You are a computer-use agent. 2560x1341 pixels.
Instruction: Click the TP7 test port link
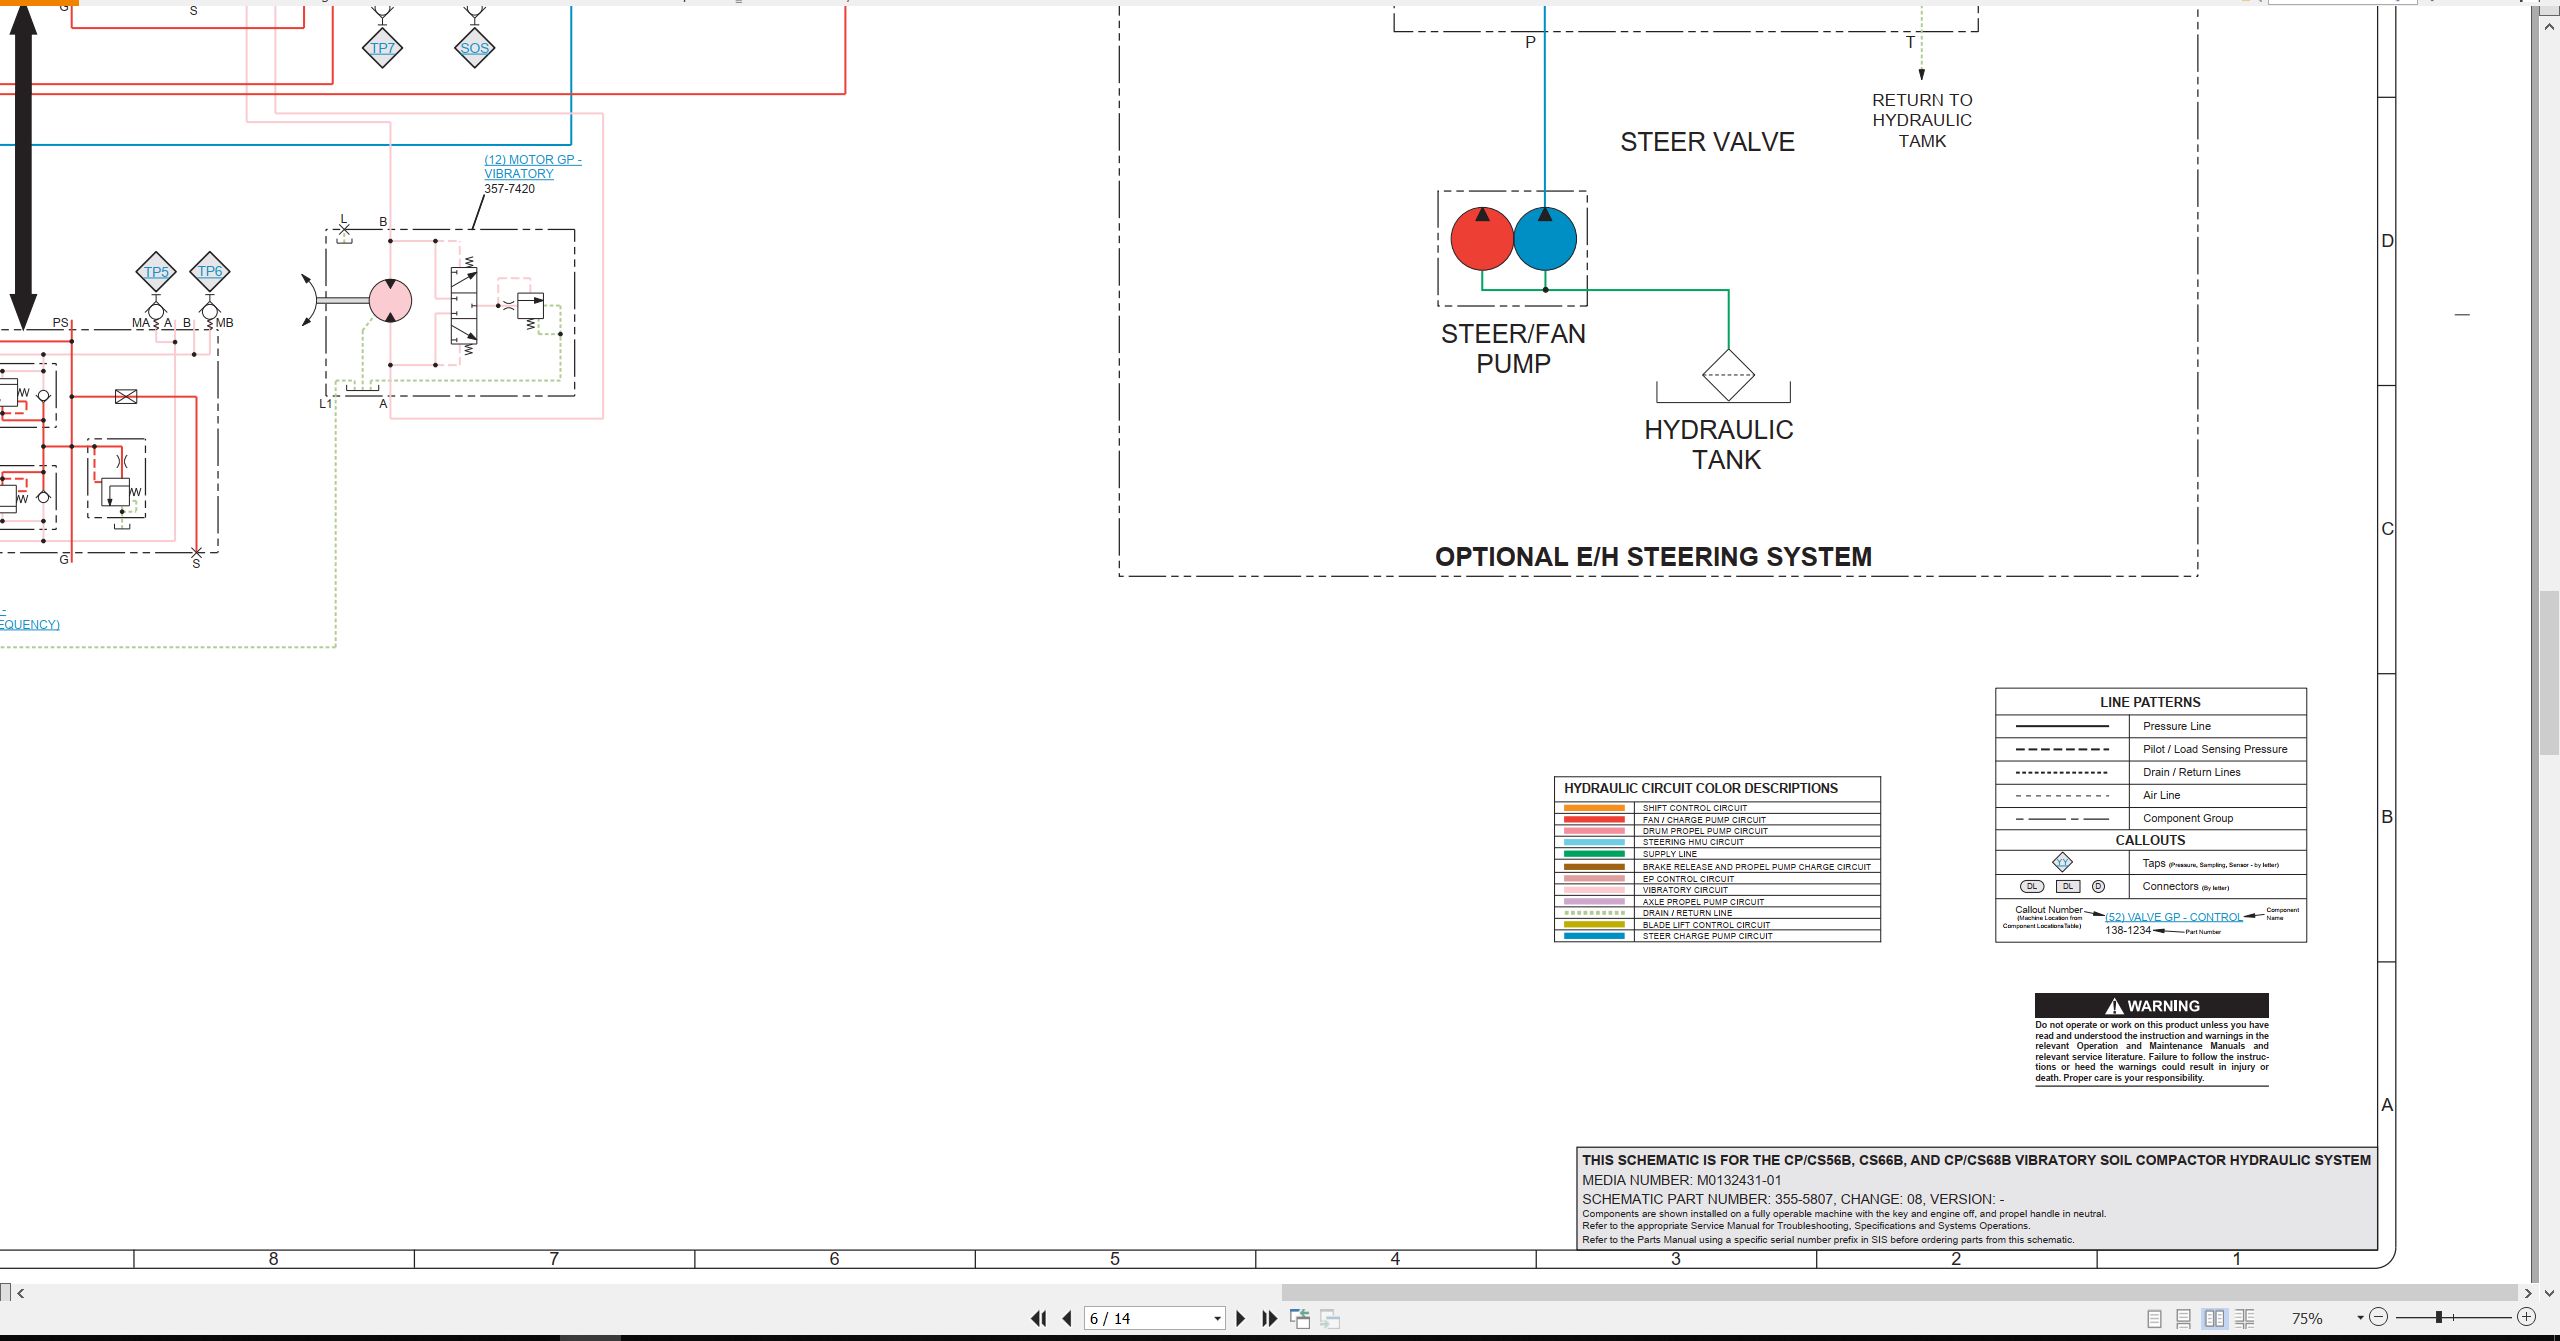click(382, 48)
